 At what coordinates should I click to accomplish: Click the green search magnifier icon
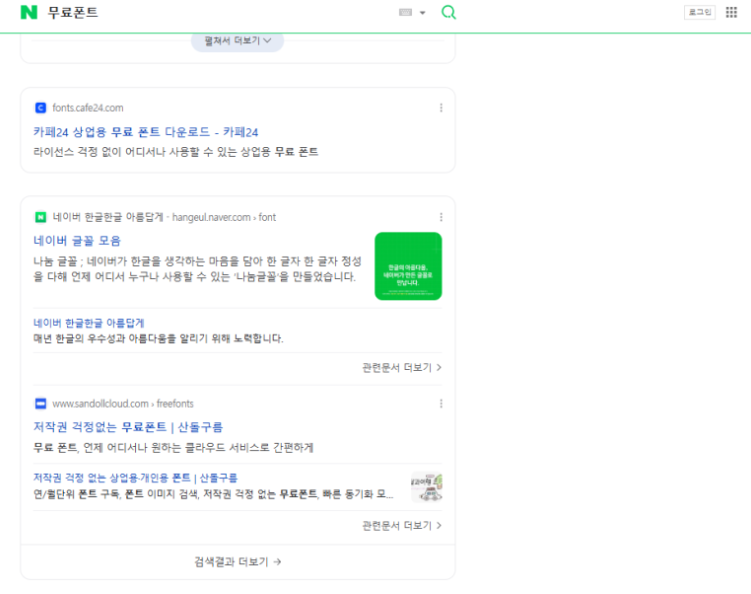pyautogui.click(x=449, y=12)
